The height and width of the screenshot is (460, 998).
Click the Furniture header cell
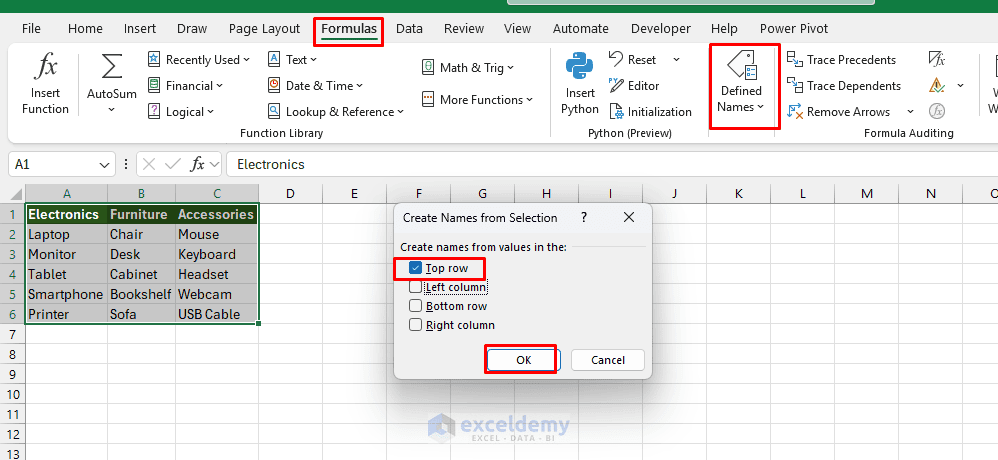(141, 214)
